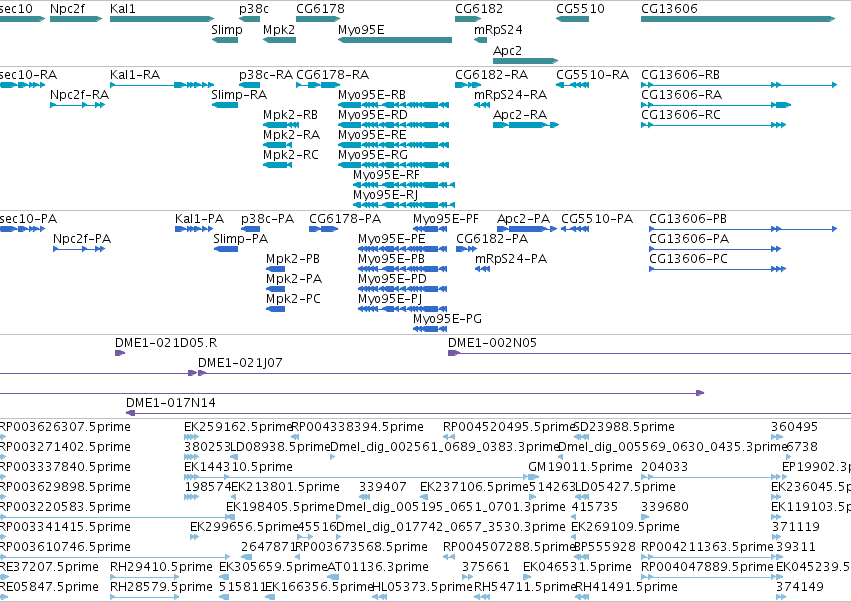
Task: Select the Npc2f-RA transcript glyph
Action: pos(78,105)
